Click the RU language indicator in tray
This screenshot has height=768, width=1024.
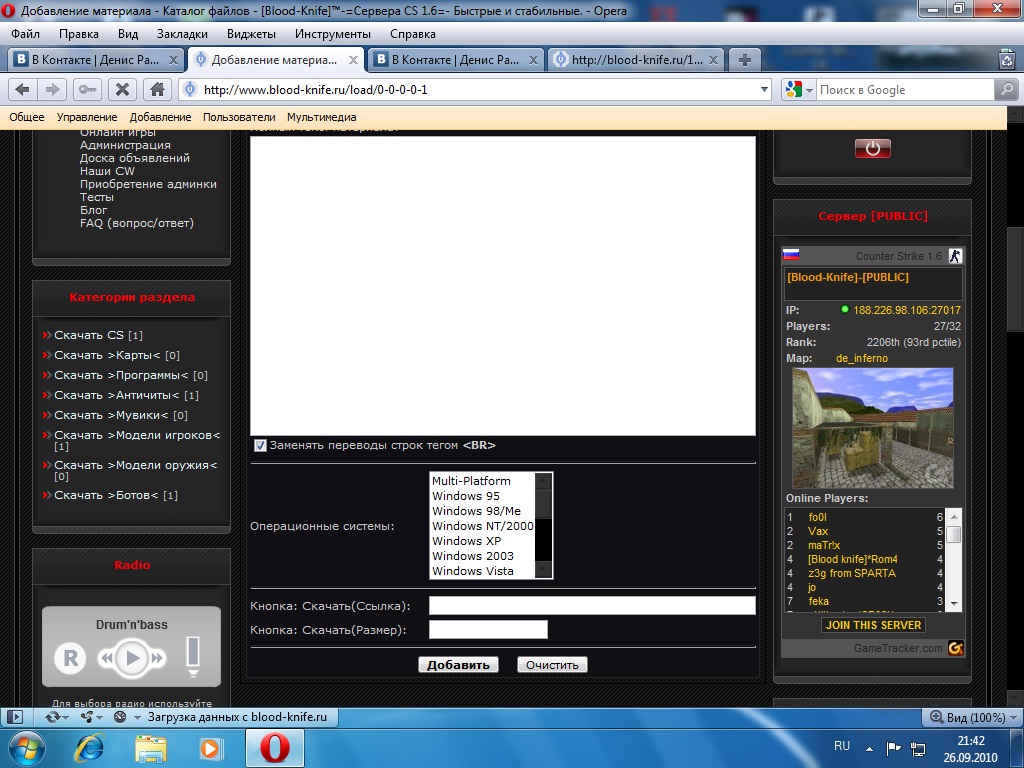click(842, 746)
